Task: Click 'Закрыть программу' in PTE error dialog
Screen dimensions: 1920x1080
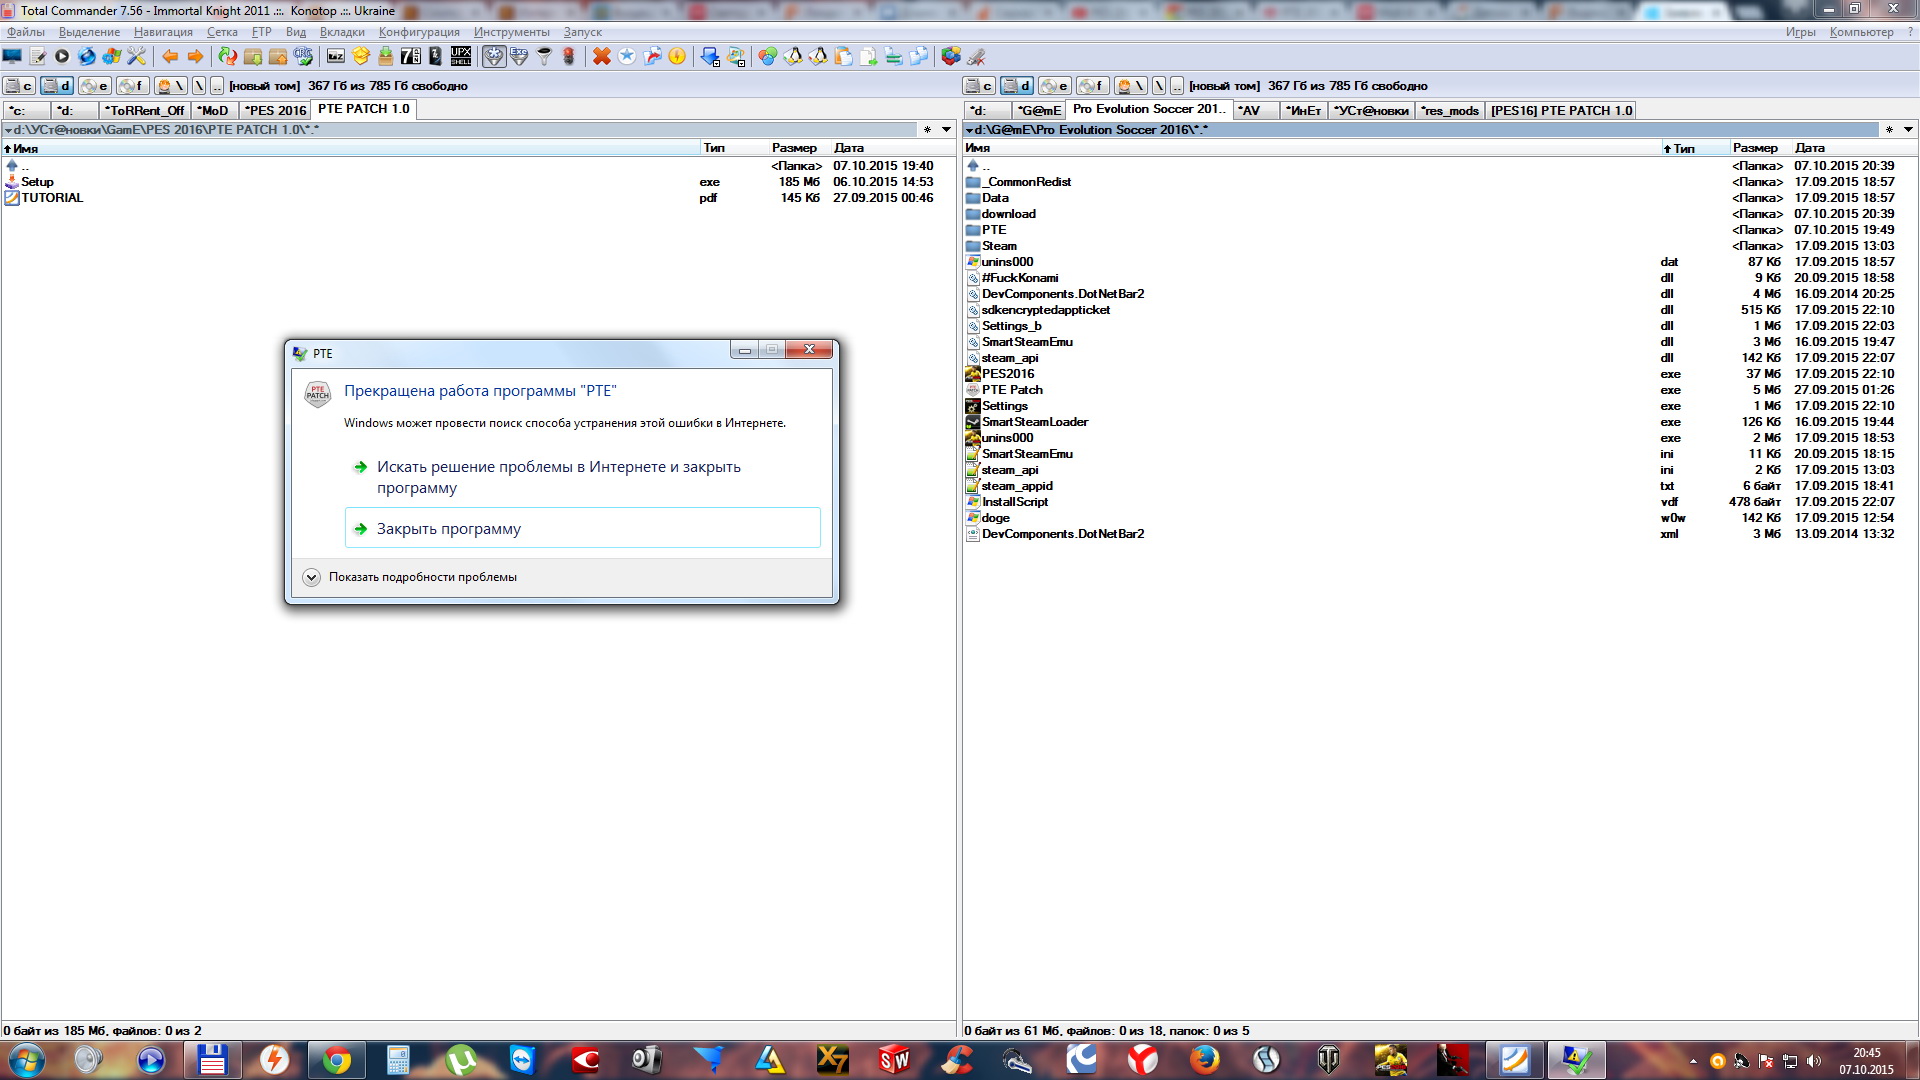Action: click(582, 528)
